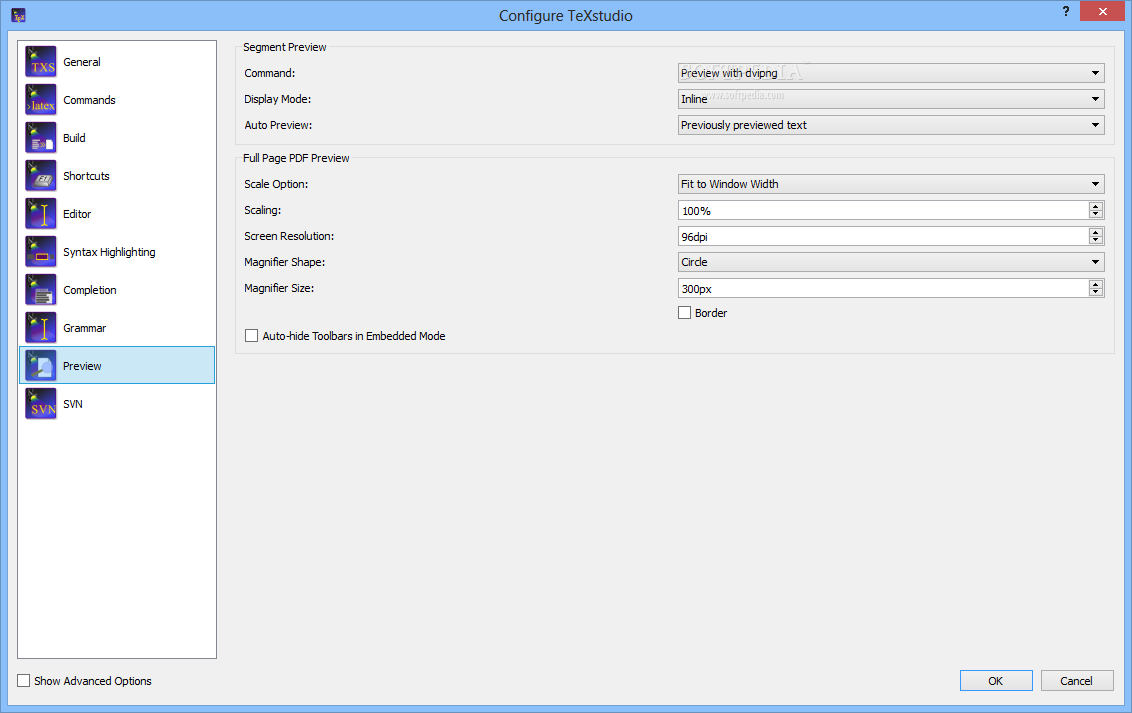1132x713 pixels.
Task: Confirm settings with the OK button
Action: (x=996, y=681)
